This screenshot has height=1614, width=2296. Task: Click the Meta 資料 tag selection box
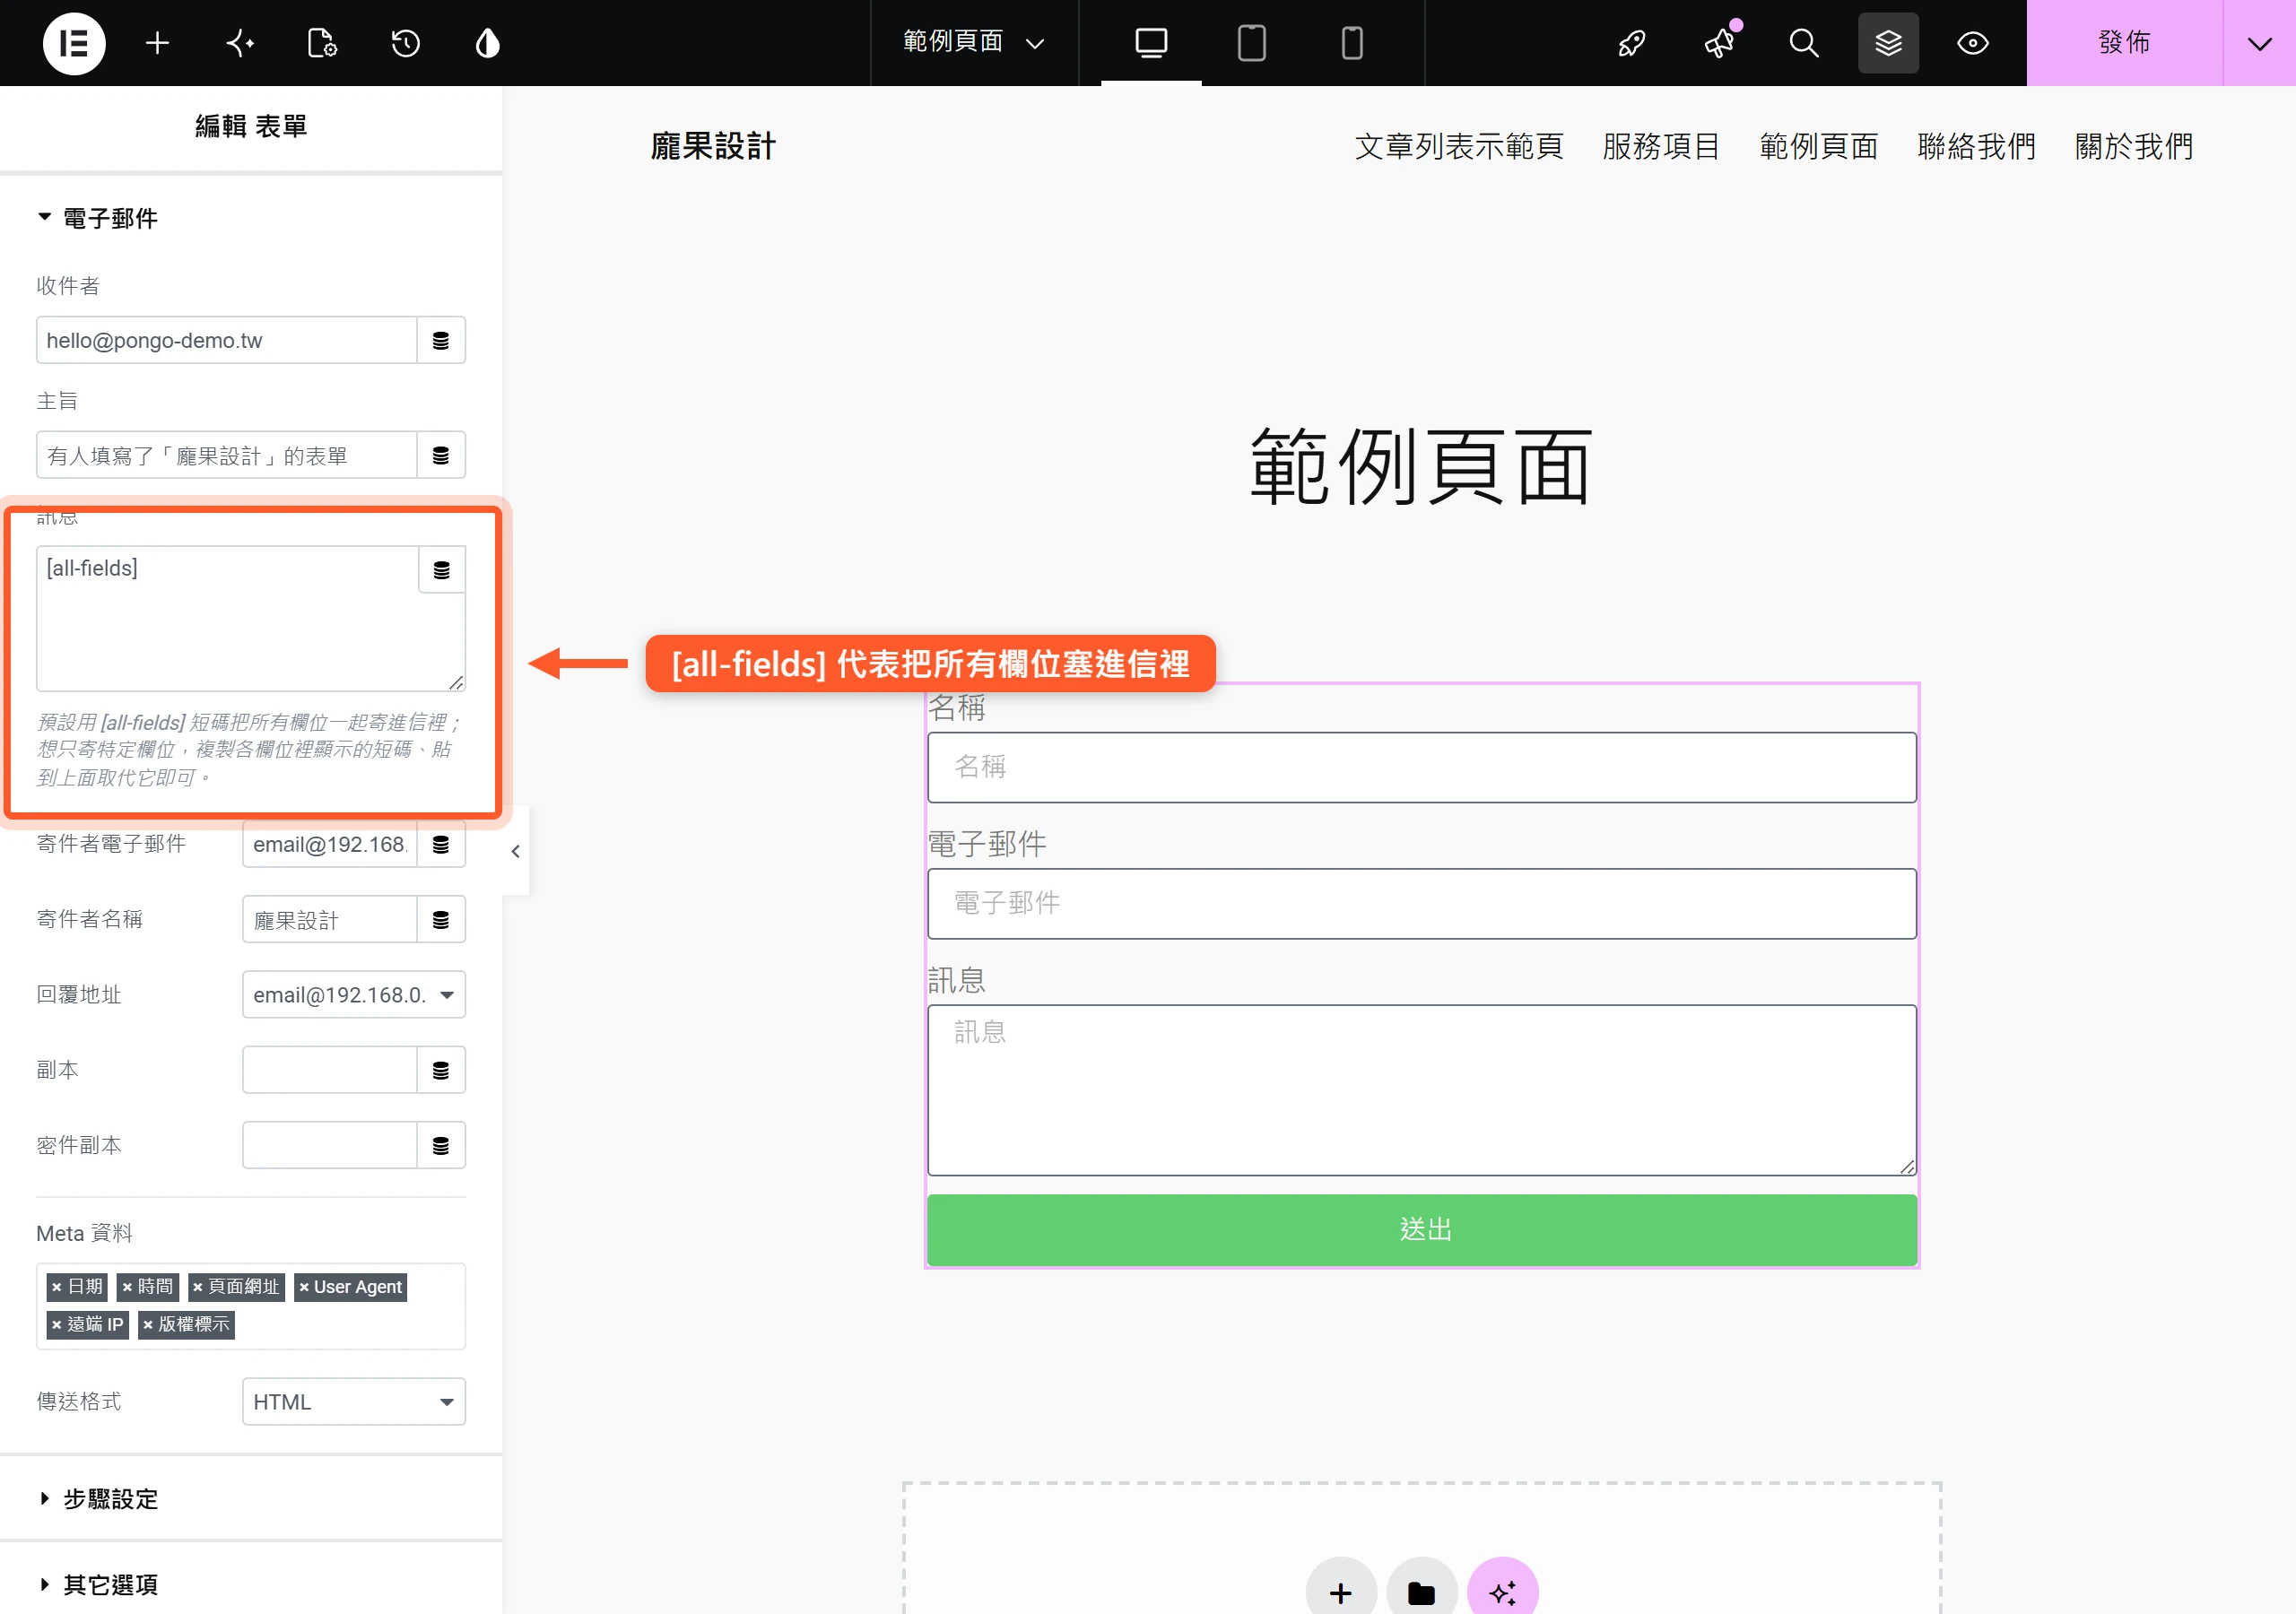pyautogui.click(x=251, y=1306)
